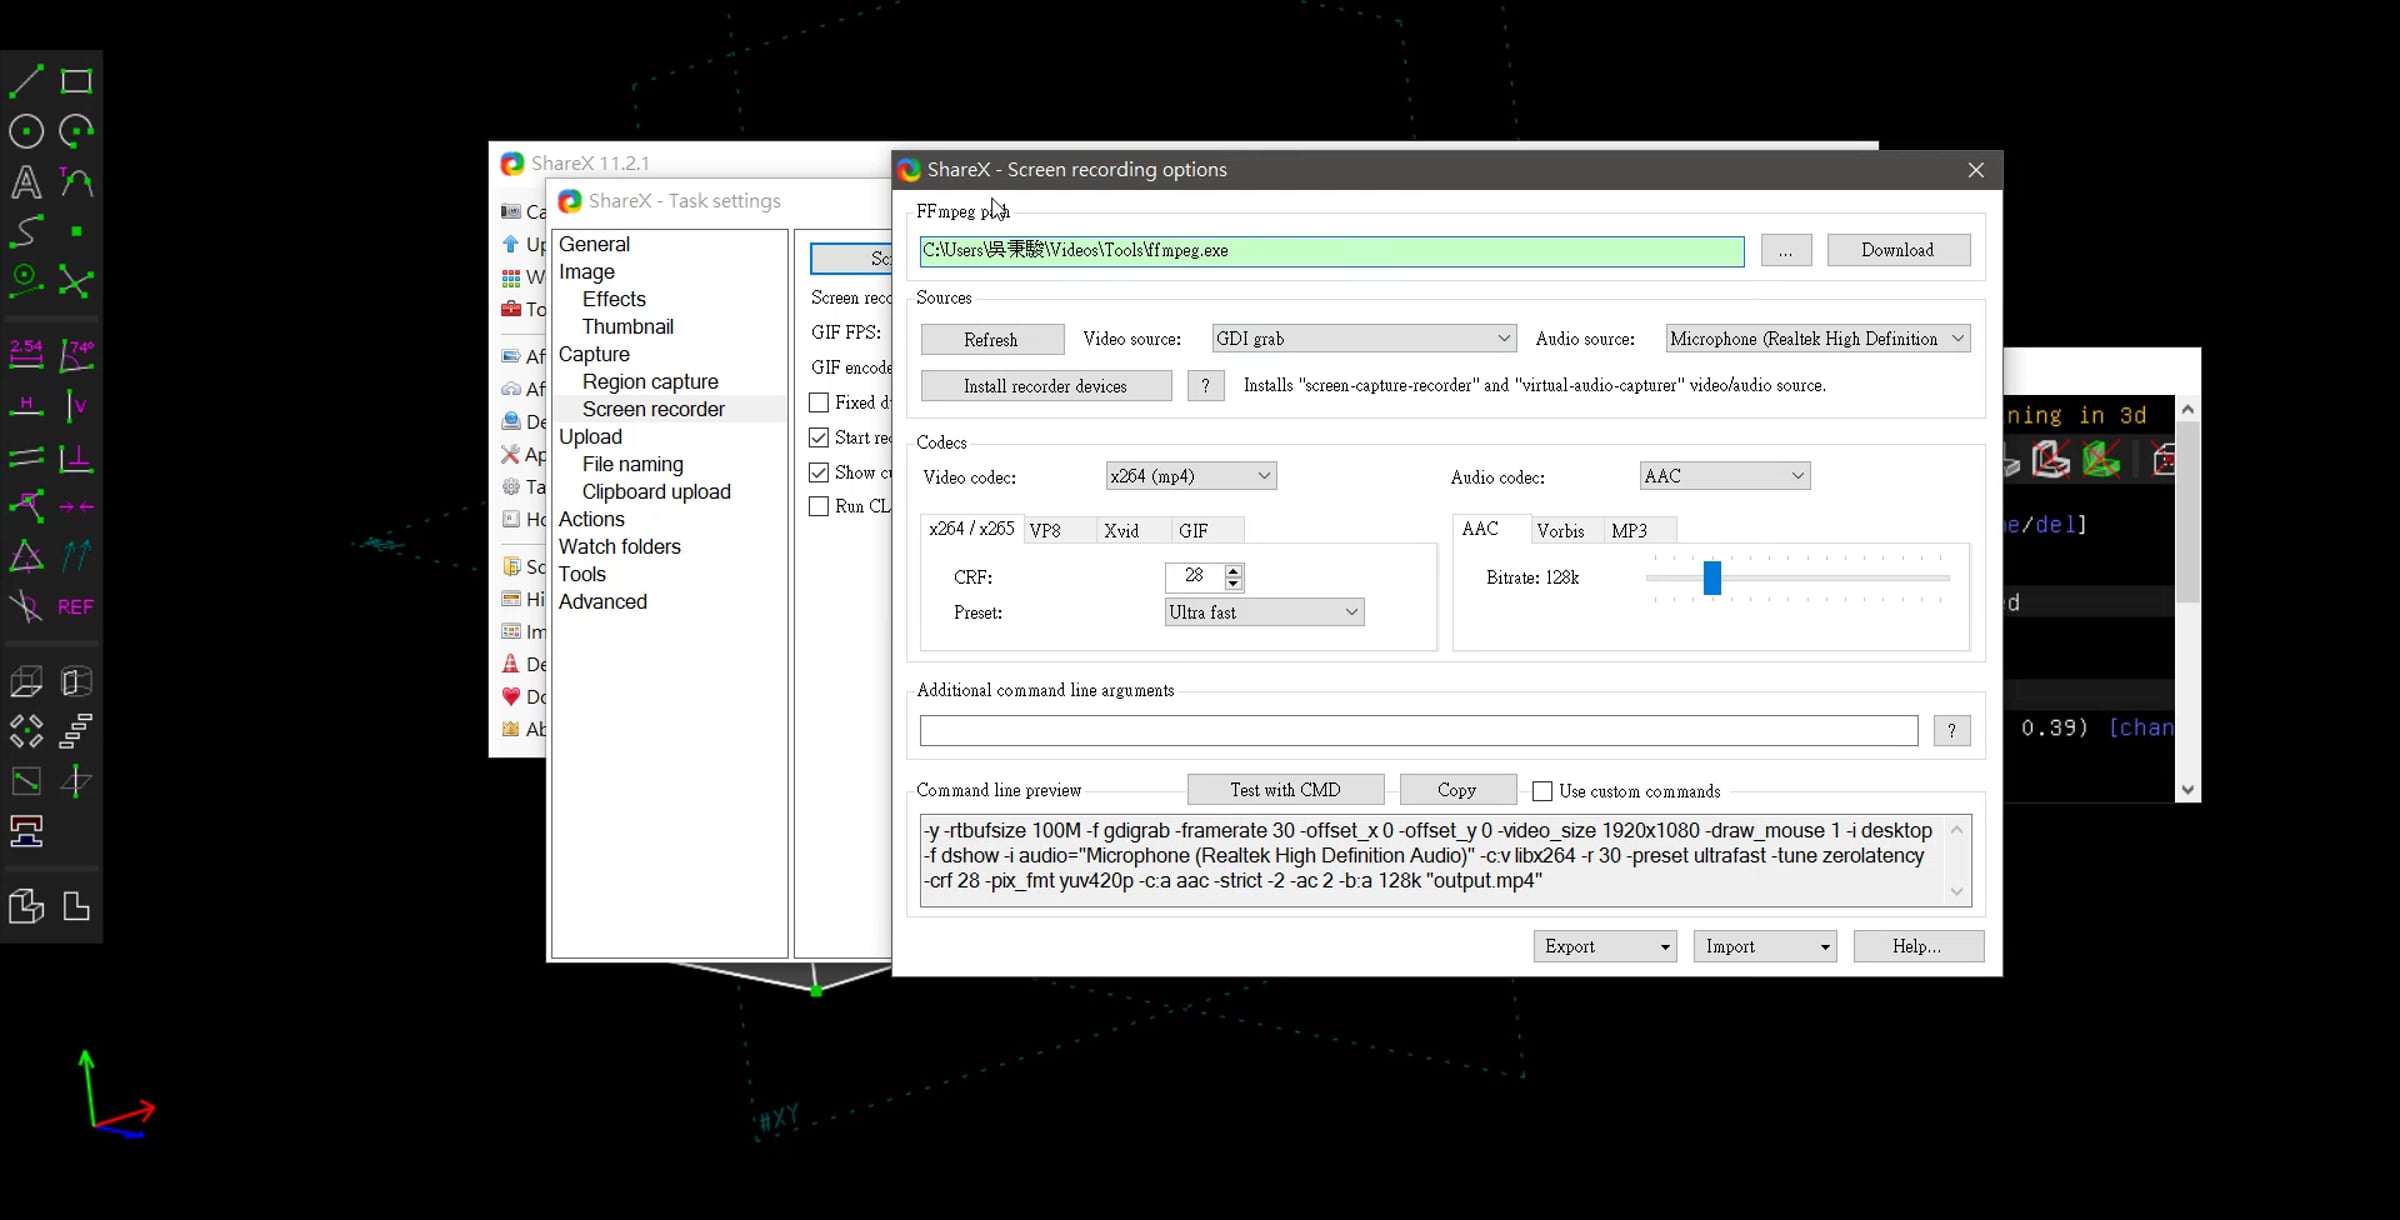
Task: Click the 2.54 linear dimension tool icon
Action: coord(26,354)
